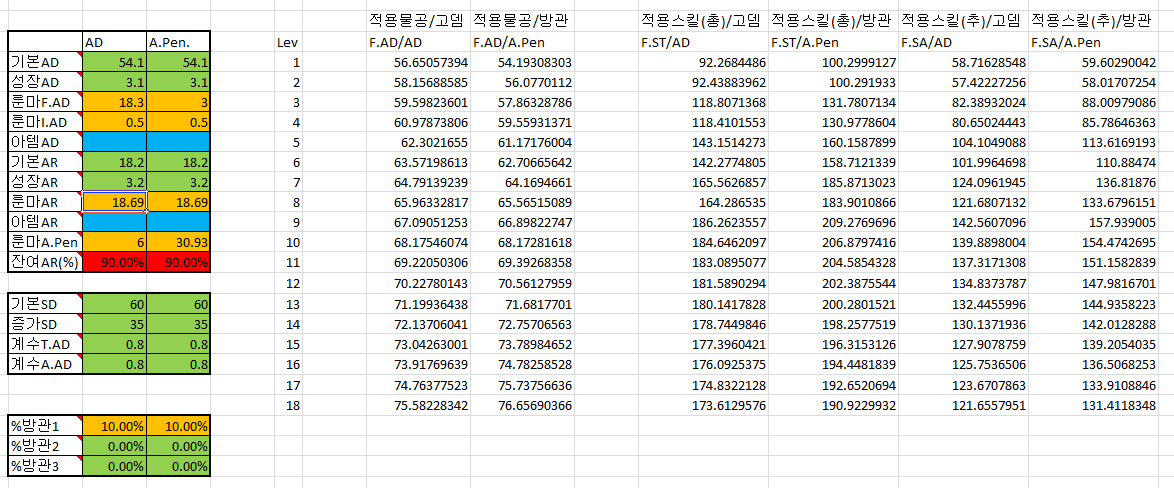Click the 기본SD value in AD column
The image size is (1174, 488).
(x=114, y=304)
